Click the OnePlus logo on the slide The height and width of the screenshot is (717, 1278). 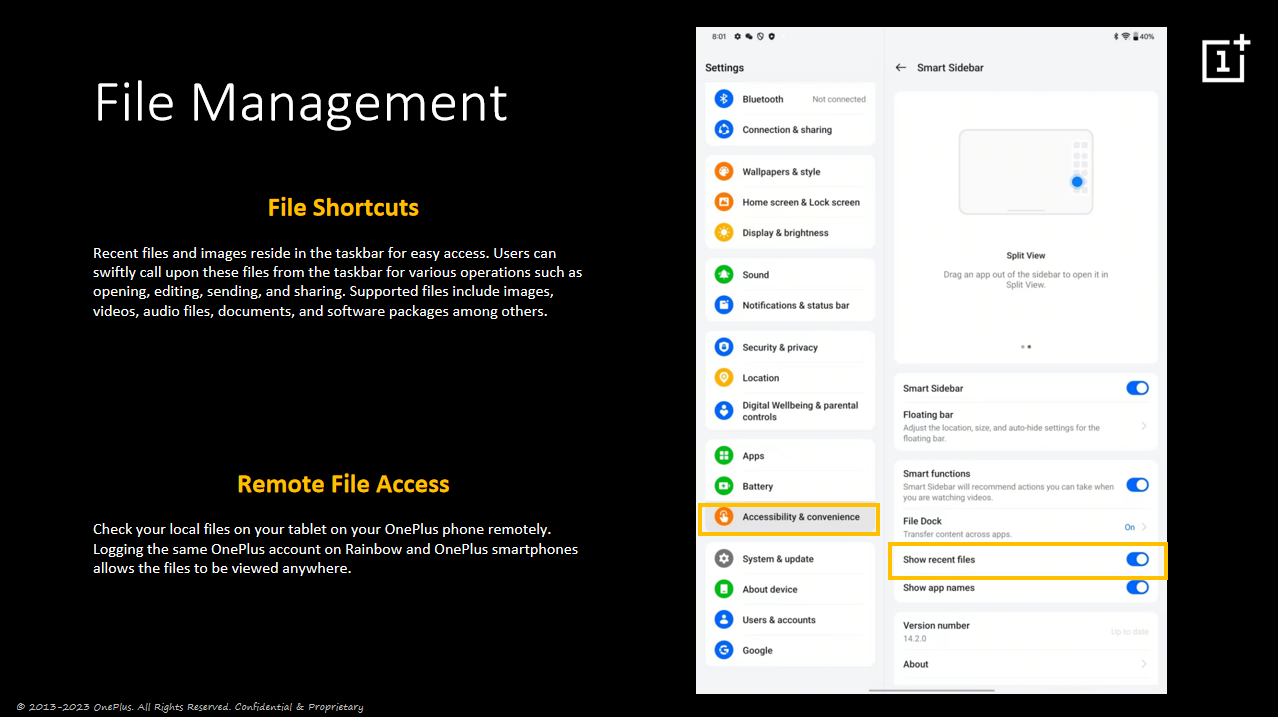pos(1226,59)
